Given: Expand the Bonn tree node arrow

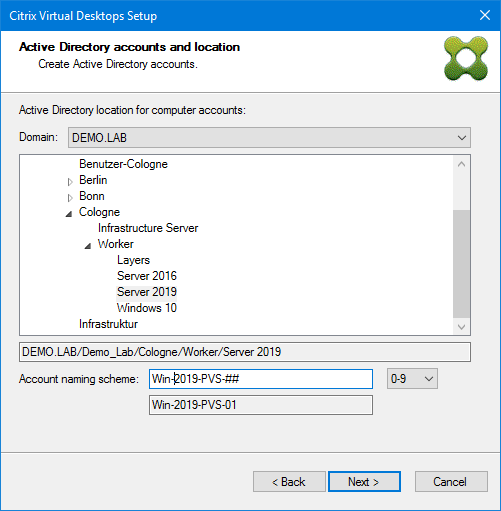Looking at the screenshot, I should [x=70, y=198].
